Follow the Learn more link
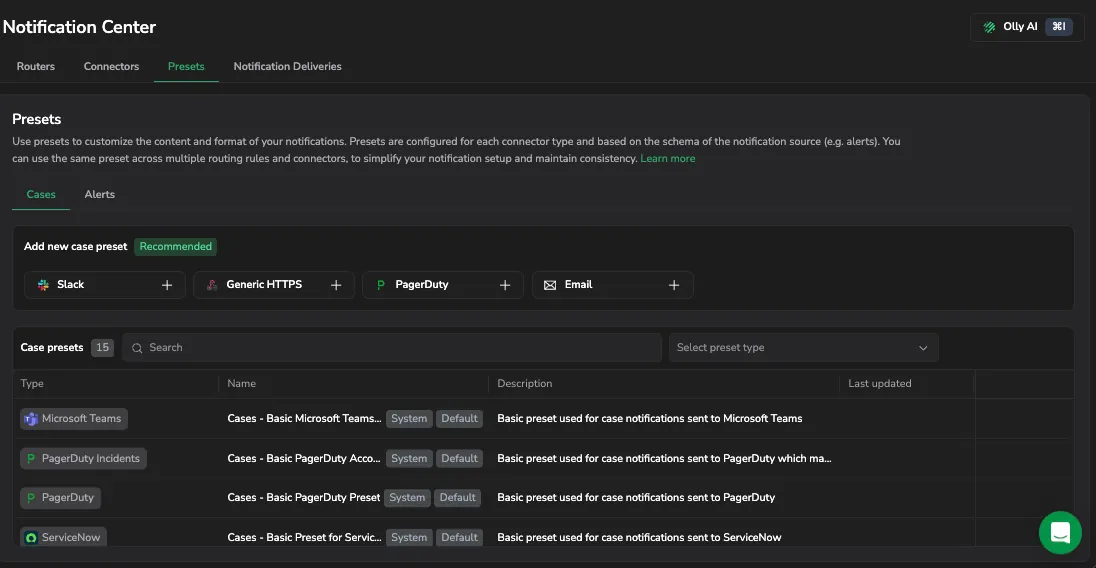1096x568 pixels. (668, 159)
